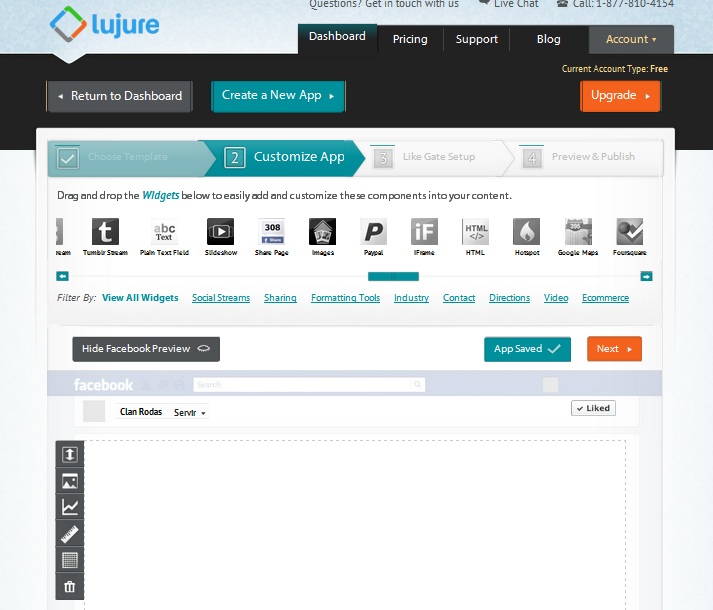Screen dimensions: 713x610
Task: Select the Tumblr Stream widget
Action: tap(106, 232)
